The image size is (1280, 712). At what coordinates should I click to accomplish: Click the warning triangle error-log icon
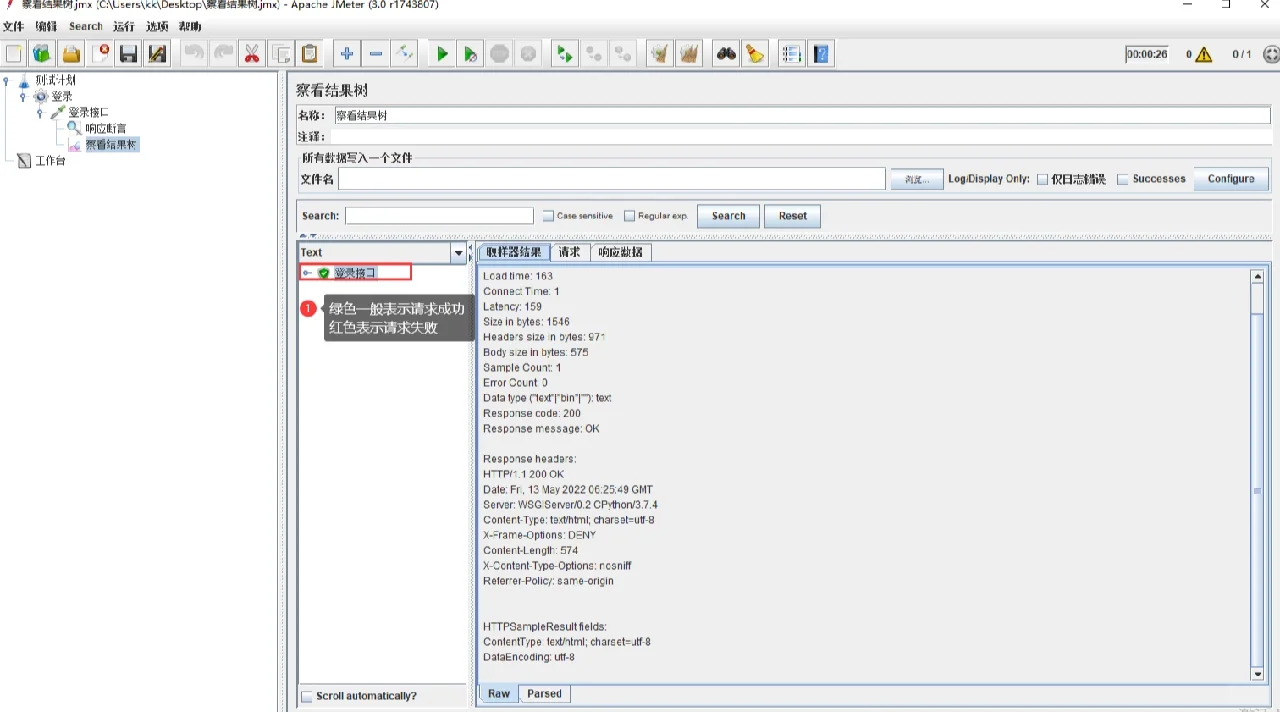pos(1203,55)
